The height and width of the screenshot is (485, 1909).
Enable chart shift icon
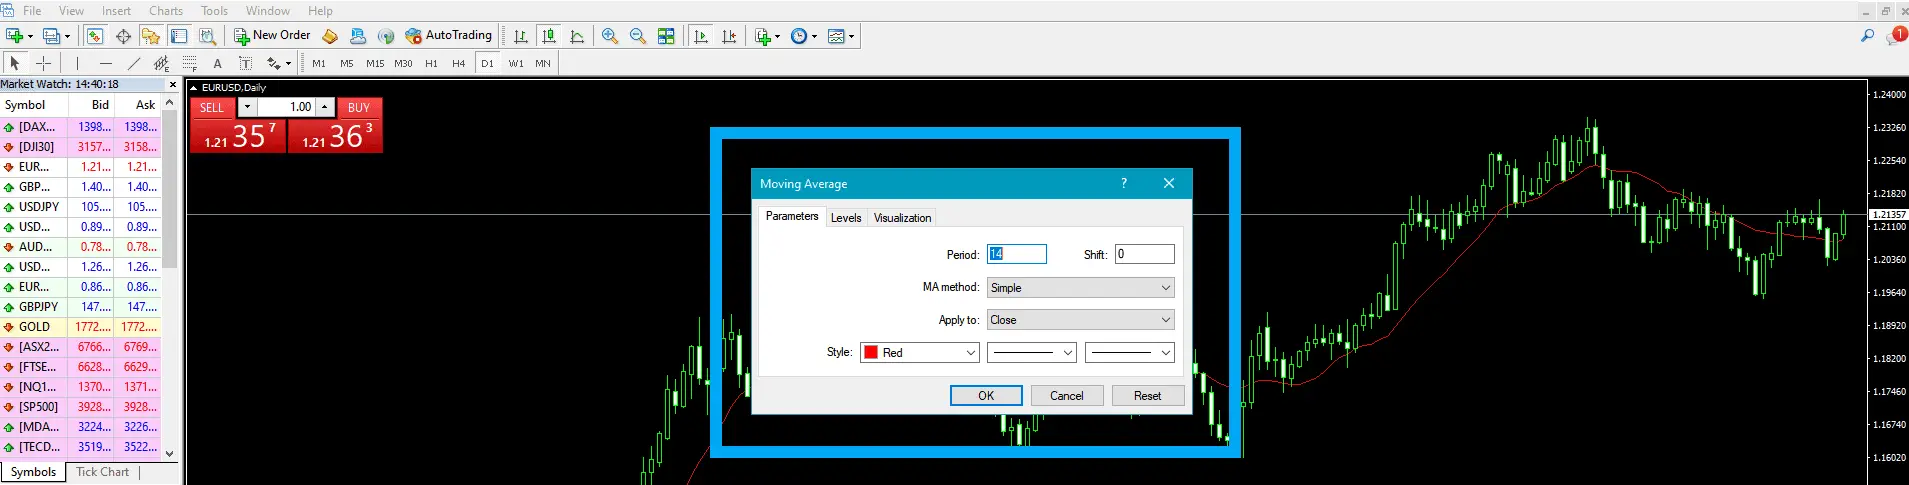(x=729, y=36)
